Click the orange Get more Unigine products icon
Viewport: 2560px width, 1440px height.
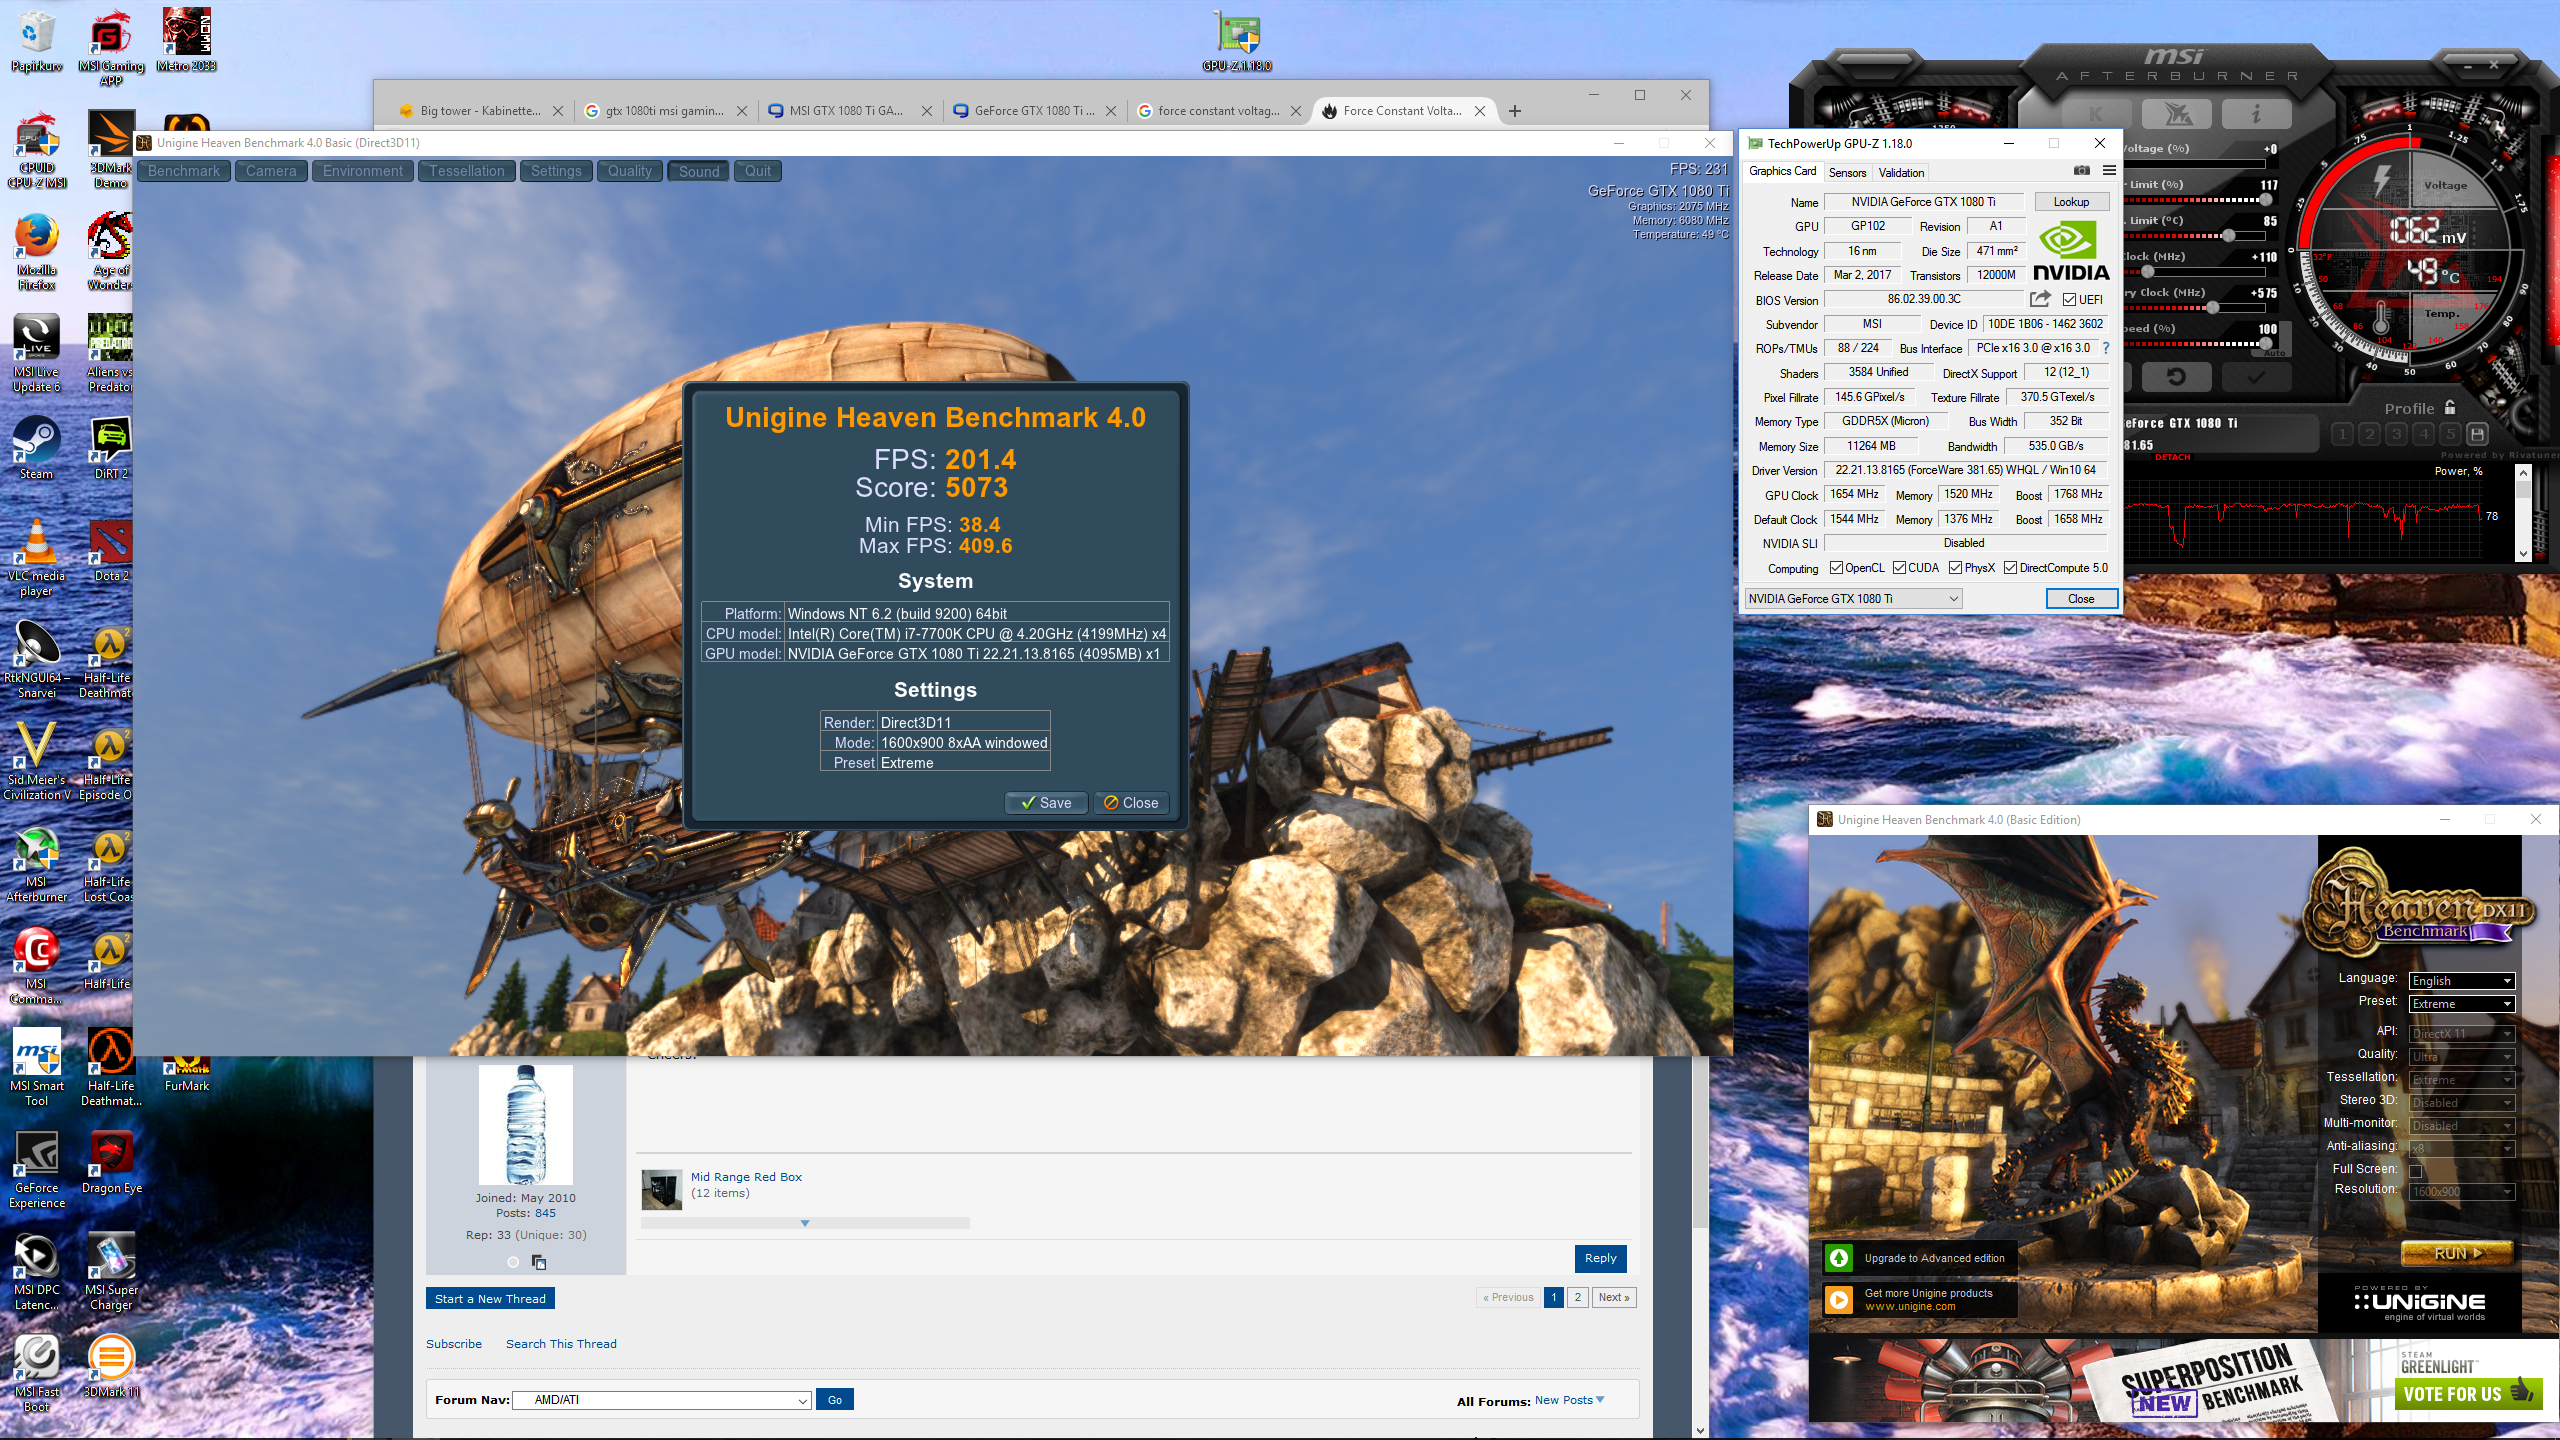pos(1838,1299)
